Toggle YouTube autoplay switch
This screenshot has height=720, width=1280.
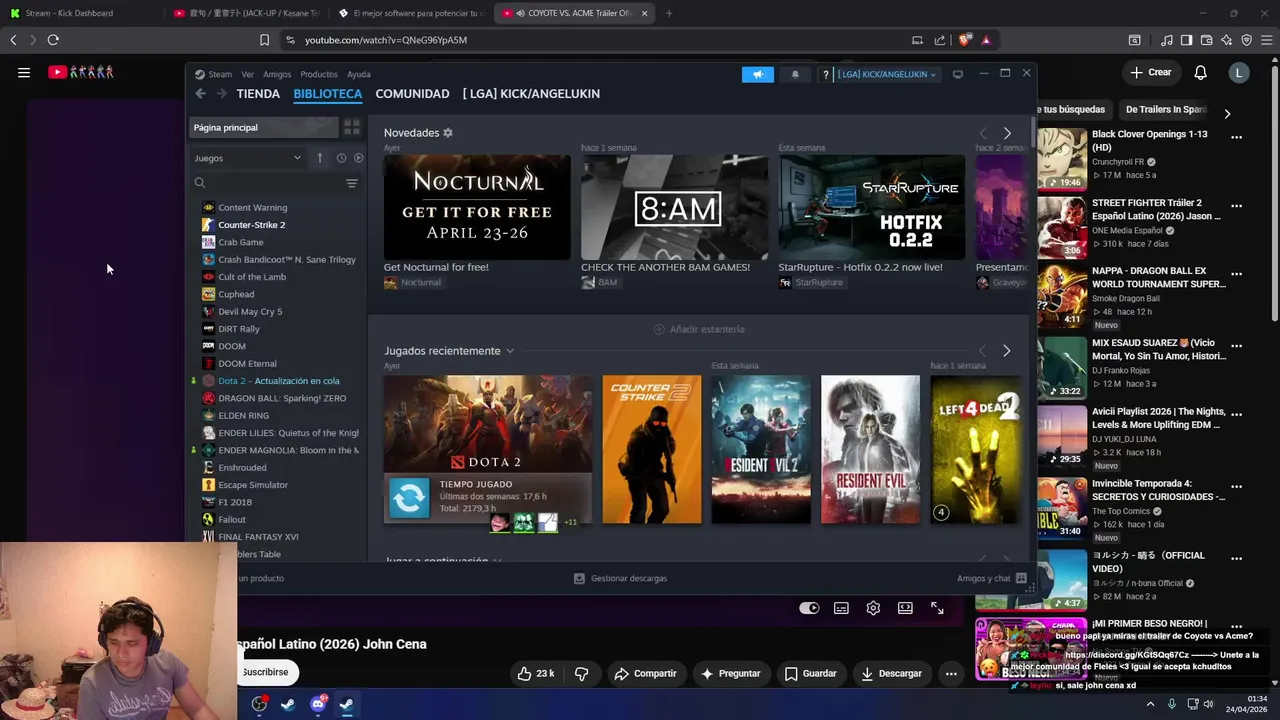(x=809, y=608)
